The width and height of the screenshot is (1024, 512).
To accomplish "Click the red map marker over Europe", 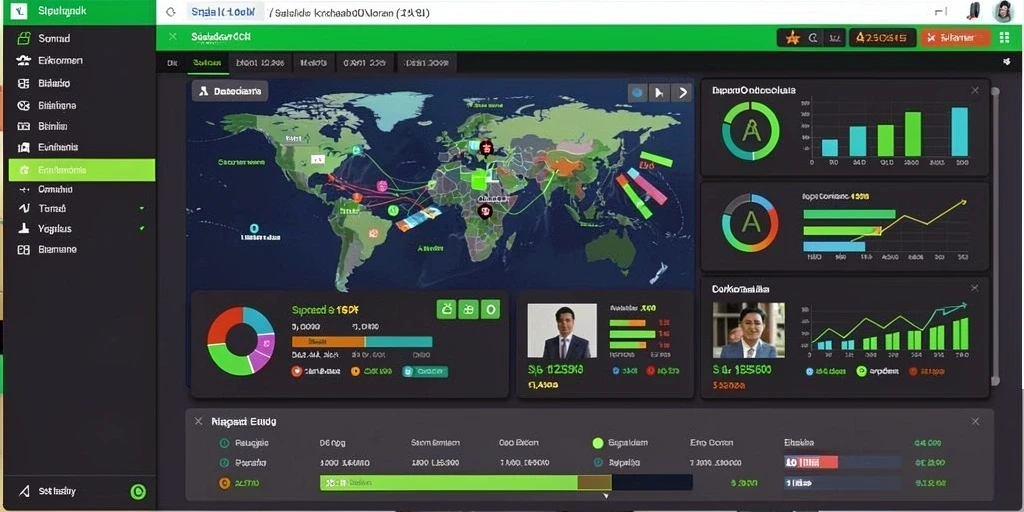I will tap(485, 148).
